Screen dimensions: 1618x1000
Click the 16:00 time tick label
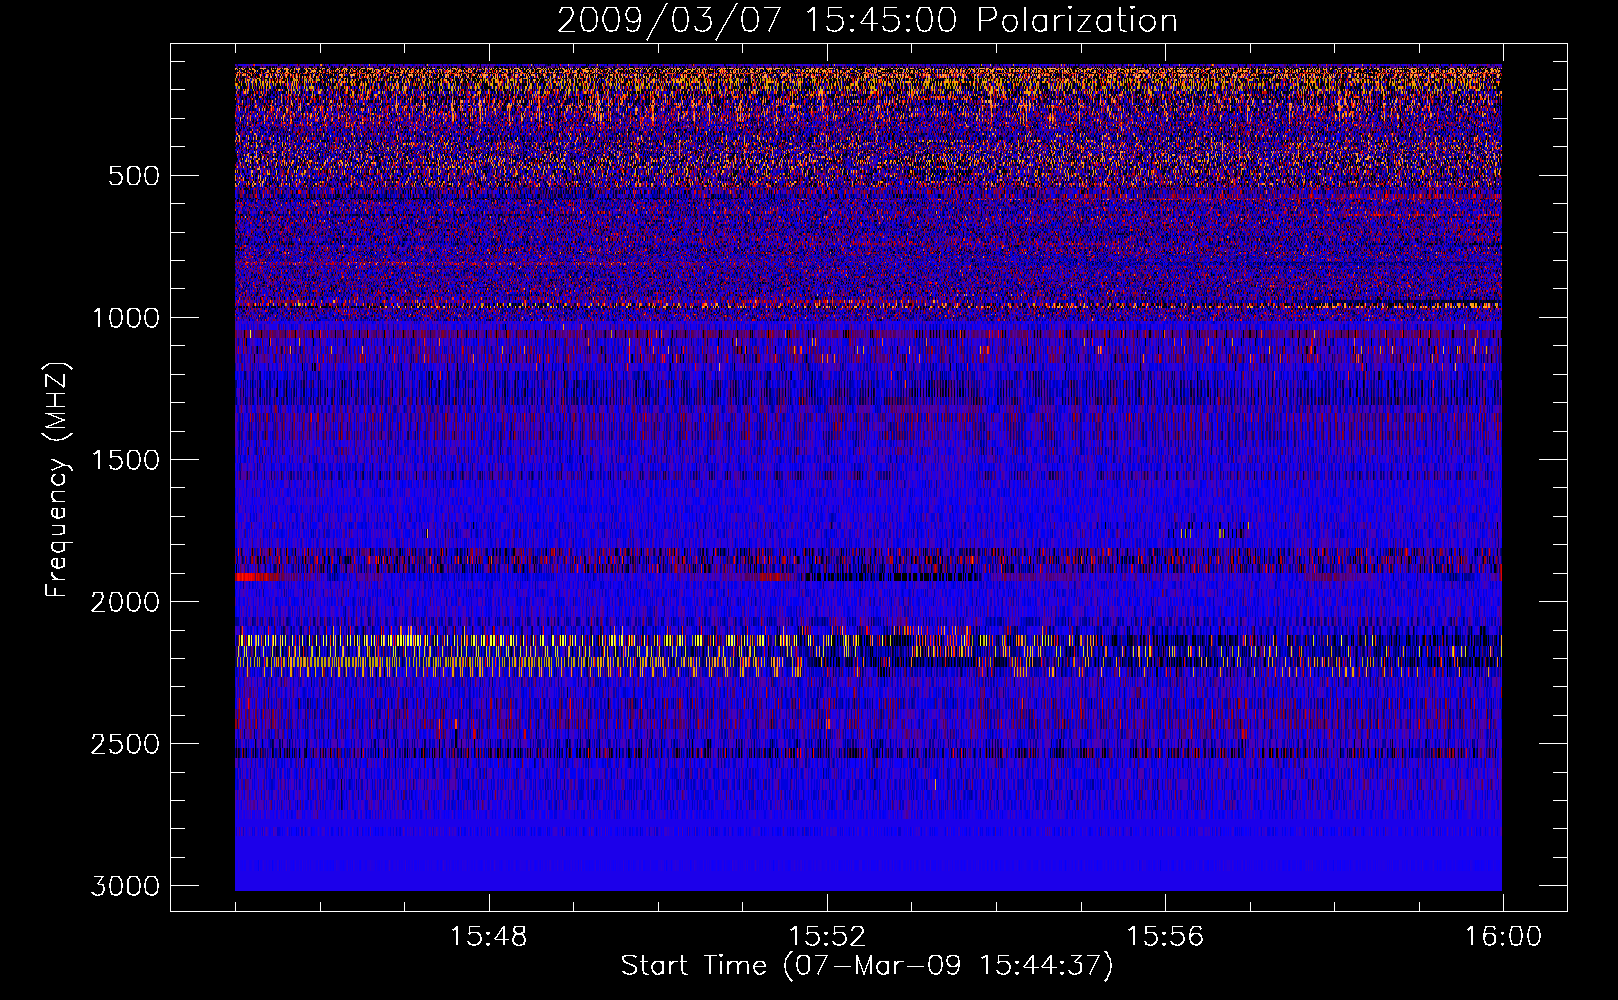[1503, 937]
